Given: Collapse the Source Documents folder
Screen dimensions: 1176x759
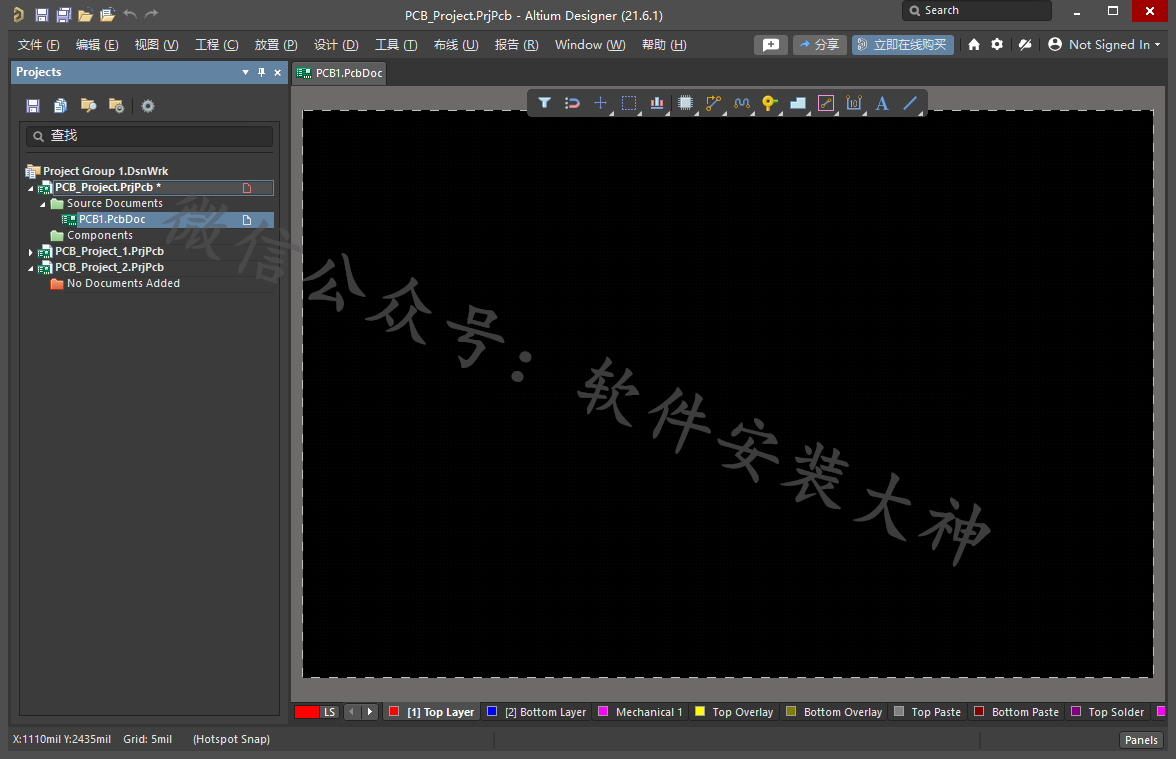Looking at the screenshot, I should [43, 204].
